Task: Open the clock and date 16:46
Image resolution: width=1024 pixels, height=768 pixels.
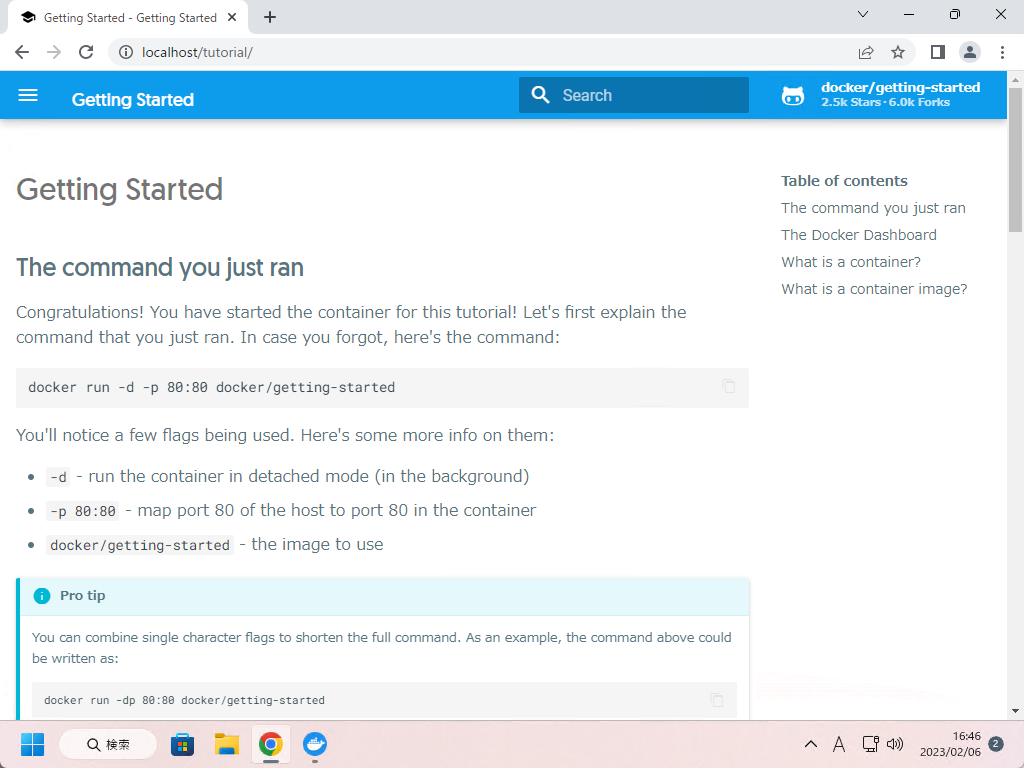Action: 950,744
